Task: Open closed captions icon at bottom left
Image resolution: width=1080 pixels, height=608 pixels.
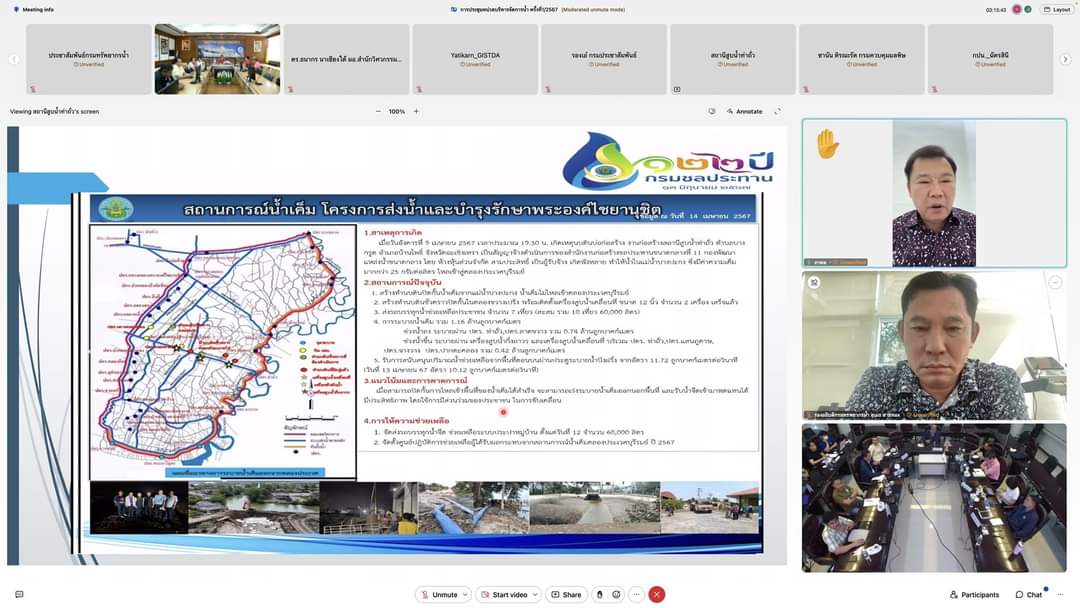Action: pyautogui.click(x=19, y=594)
